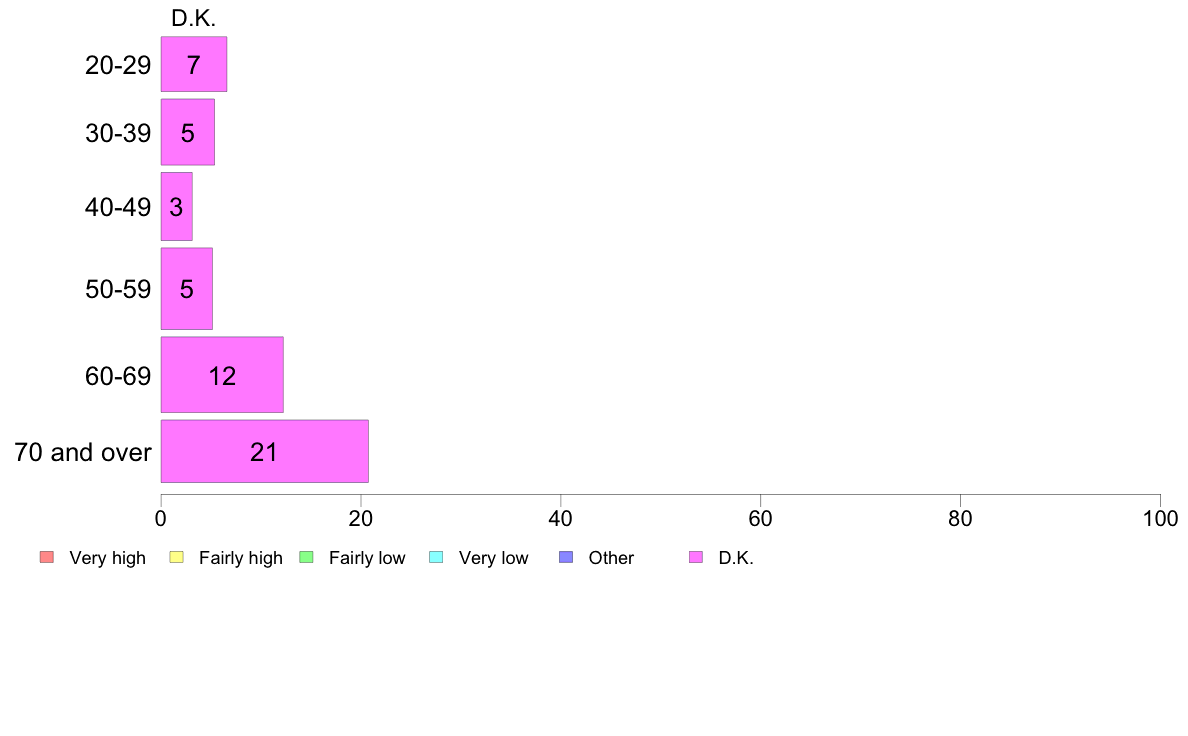Click the Fairly high yellow legend swatch
1188x736 pixels.
click(177, 557)
